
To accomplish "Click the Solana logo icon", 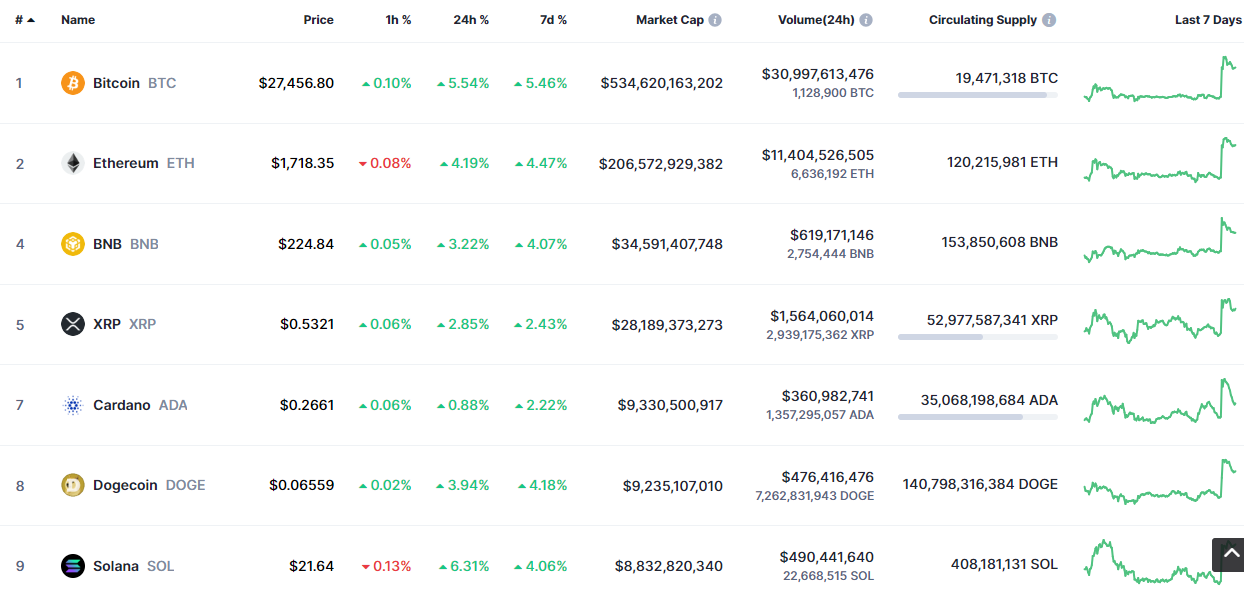I will 73,566.
